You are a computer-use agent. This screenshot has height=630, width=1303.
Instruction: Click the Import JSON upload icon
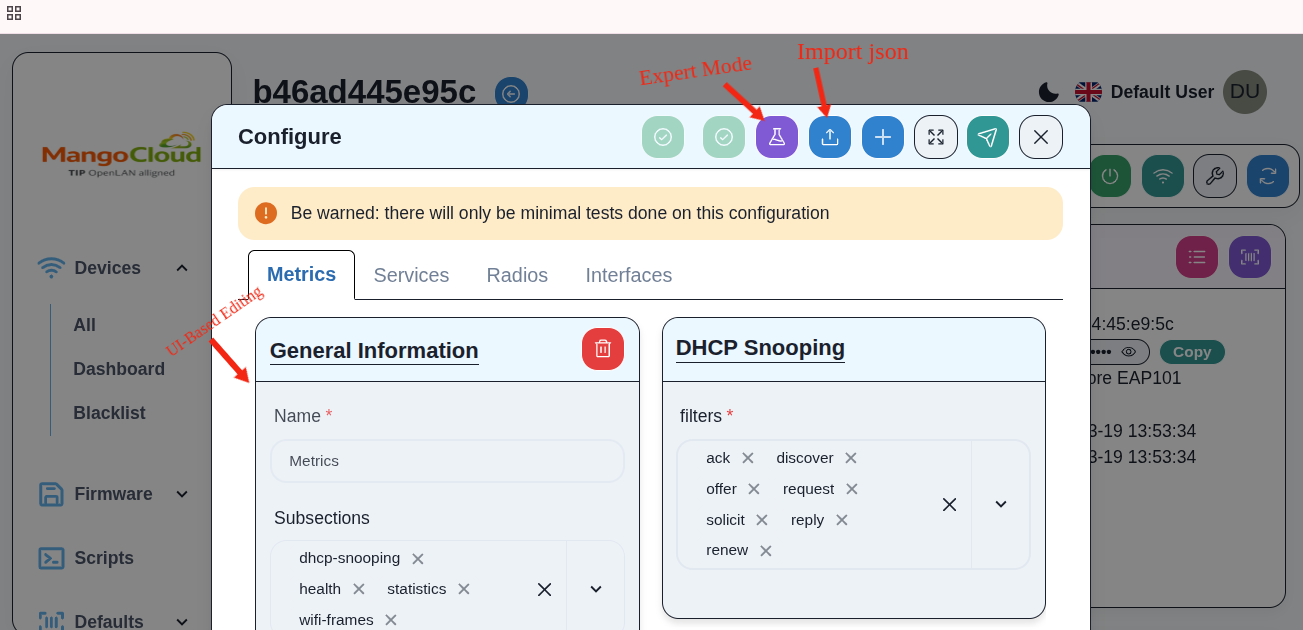click(829, 137)
